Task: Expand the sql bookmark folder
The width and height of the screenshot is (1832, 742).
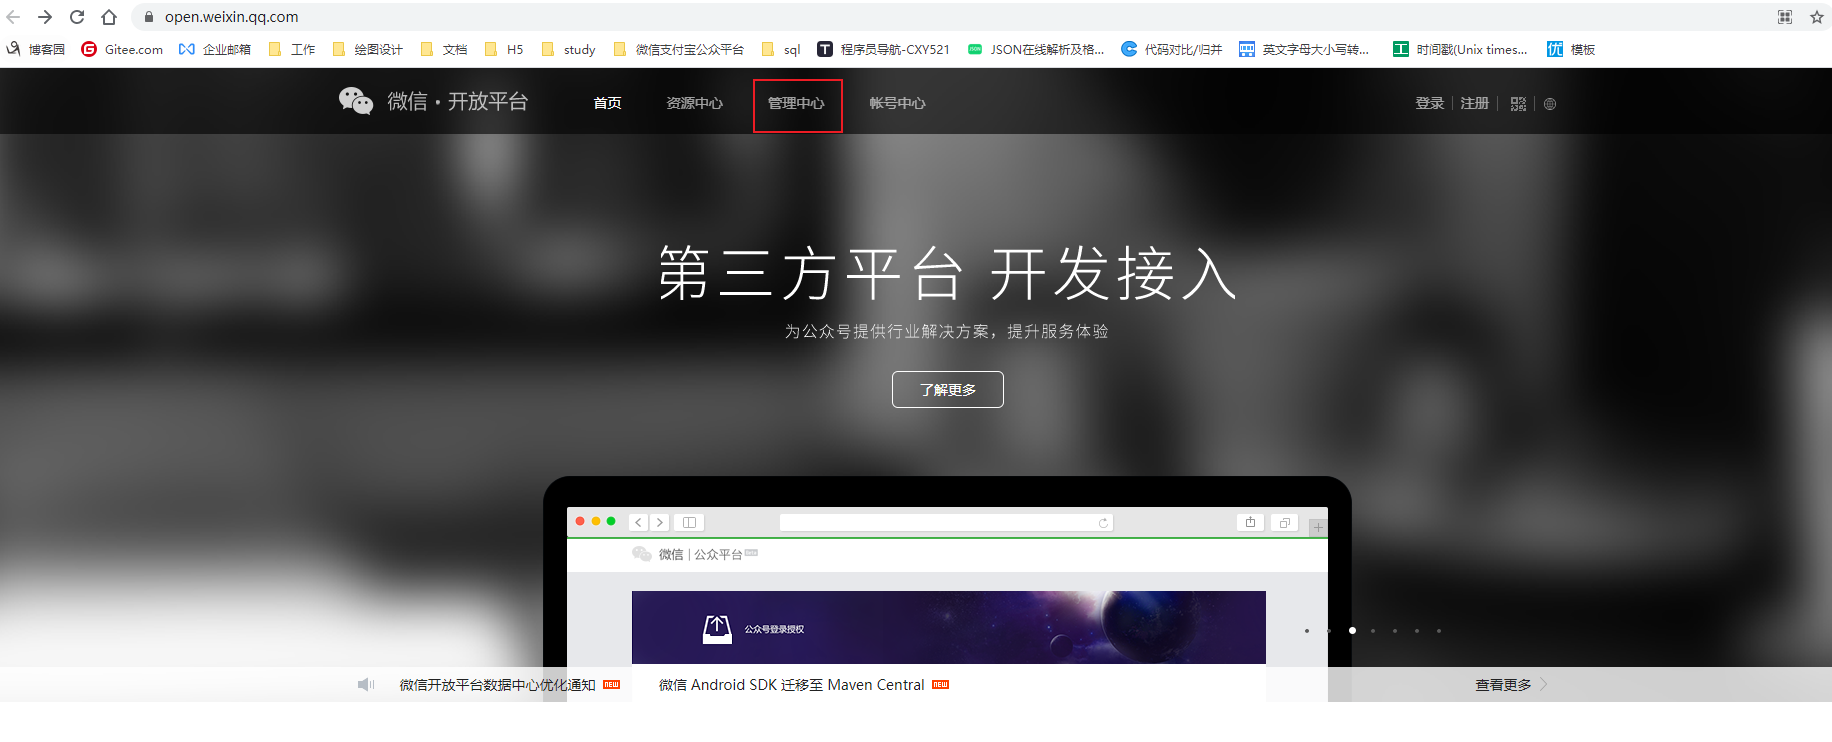Action: click(x=781, y=49)
